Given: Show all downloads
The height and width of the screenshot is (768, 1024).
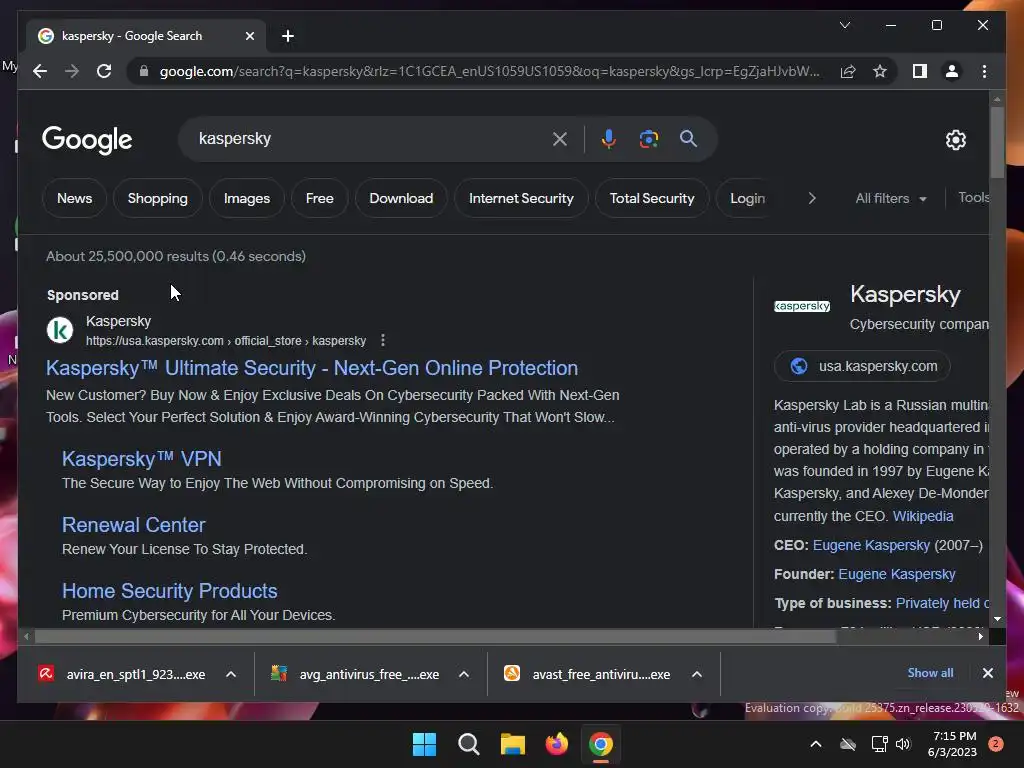Looking at the screenshot, I should pyautogui.click(x=930, y=673).
